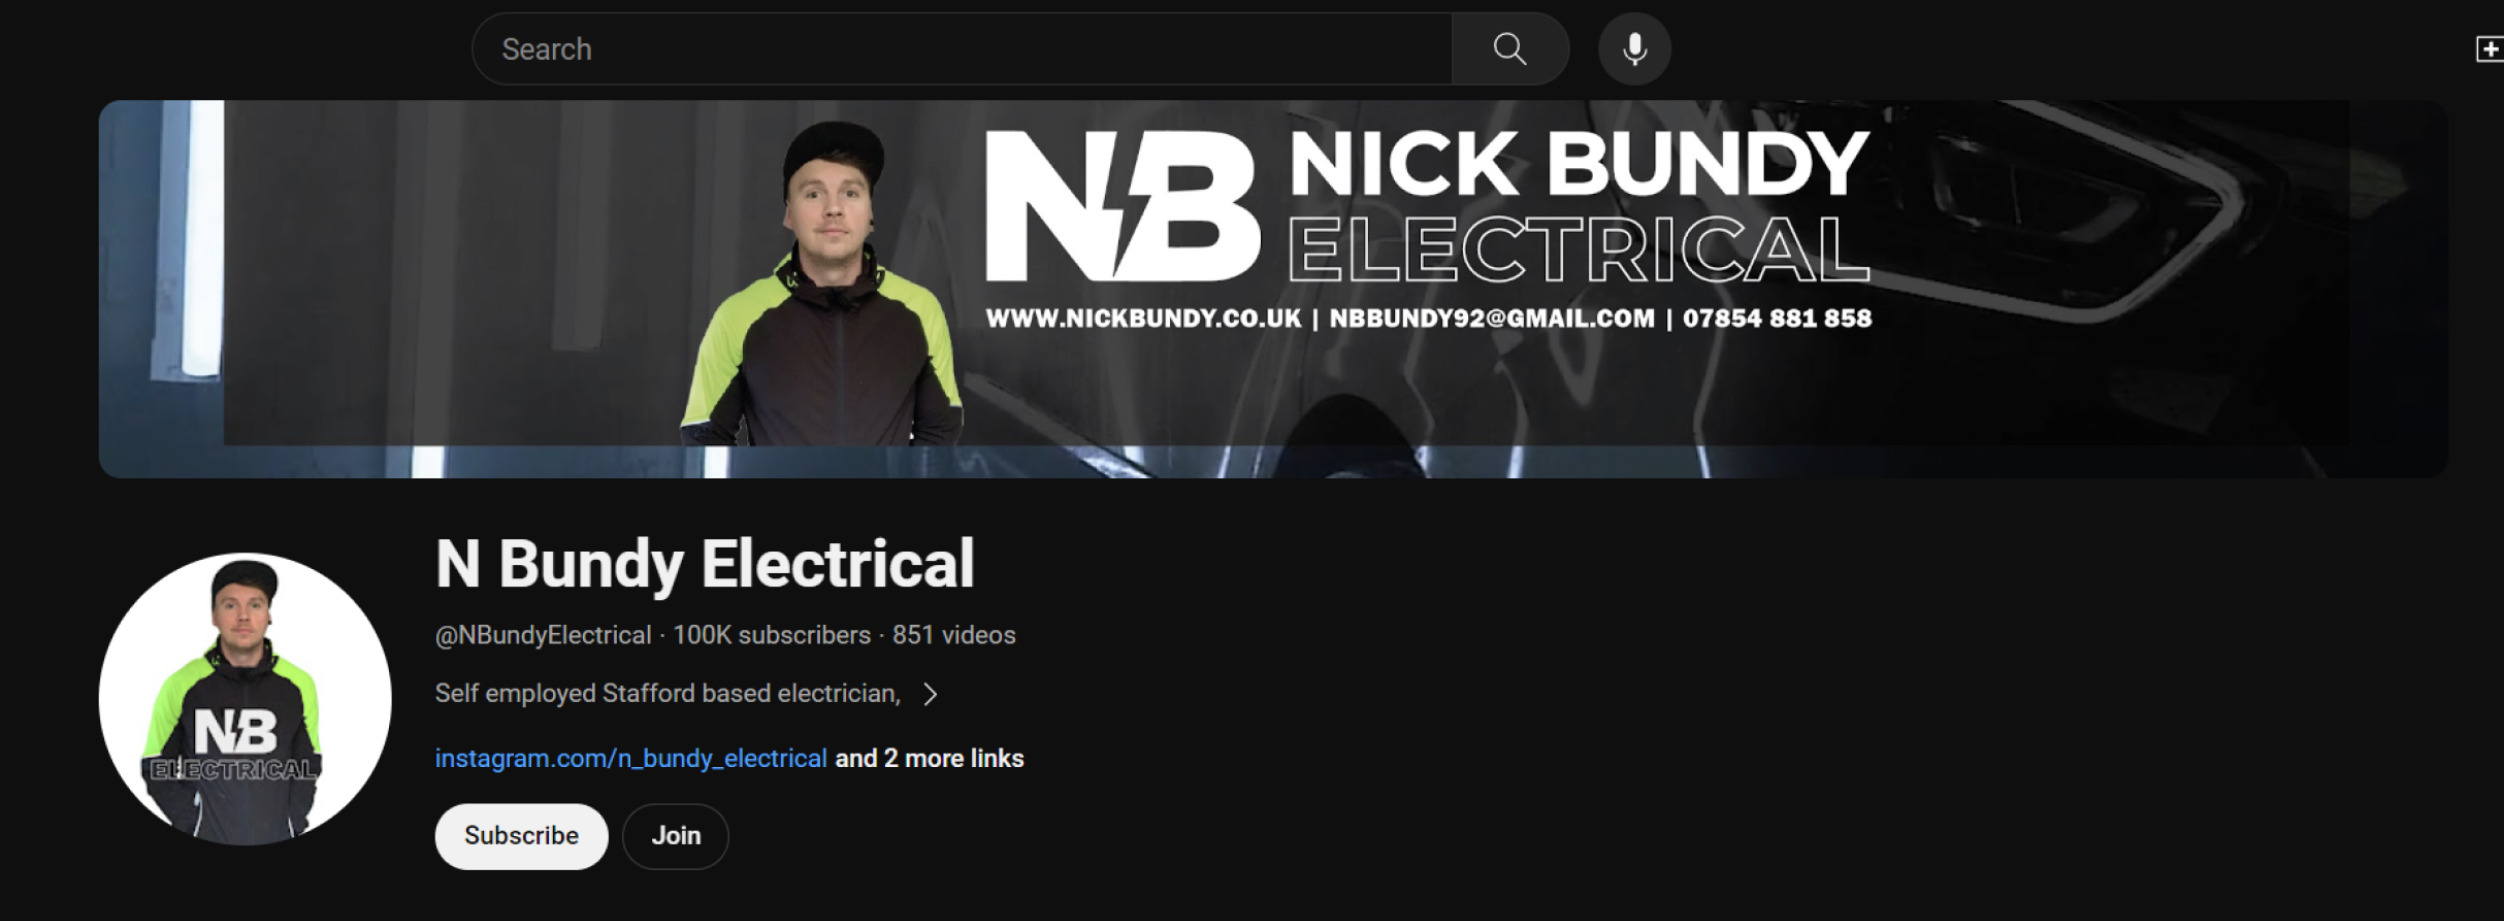The width and height of the screenshot is (2504, 921).
Task: Click the Join membership button
Action: tap(676, 836)
